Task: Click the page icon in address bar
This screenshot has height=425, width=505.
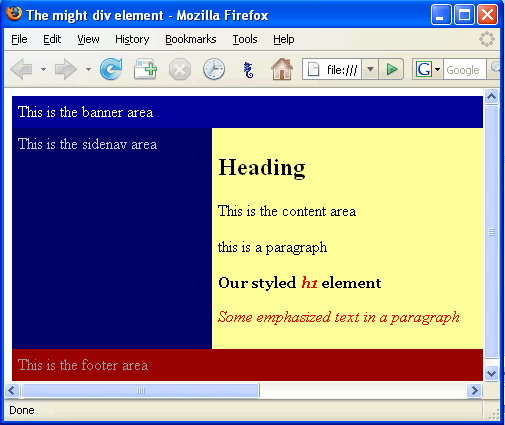Action: (x=313, y=69)
